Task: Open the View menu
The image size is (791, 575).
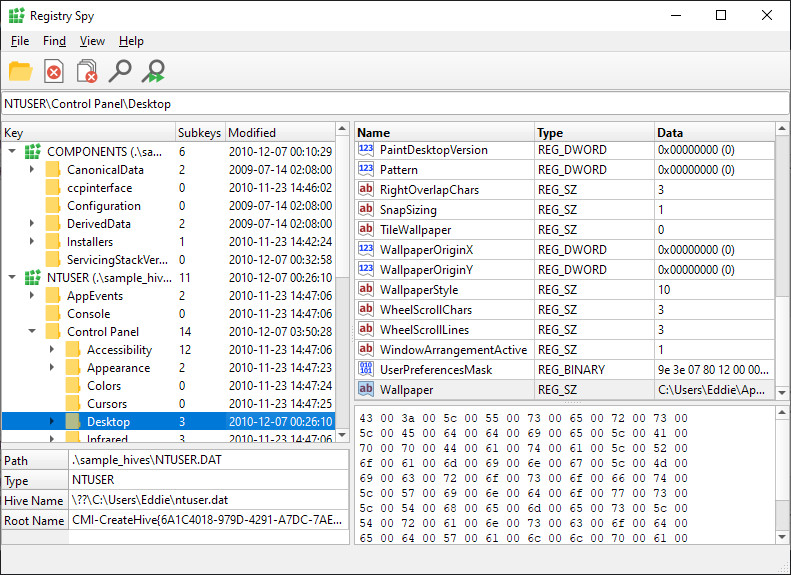Action: pyautogui.click(x=92, y=41)
